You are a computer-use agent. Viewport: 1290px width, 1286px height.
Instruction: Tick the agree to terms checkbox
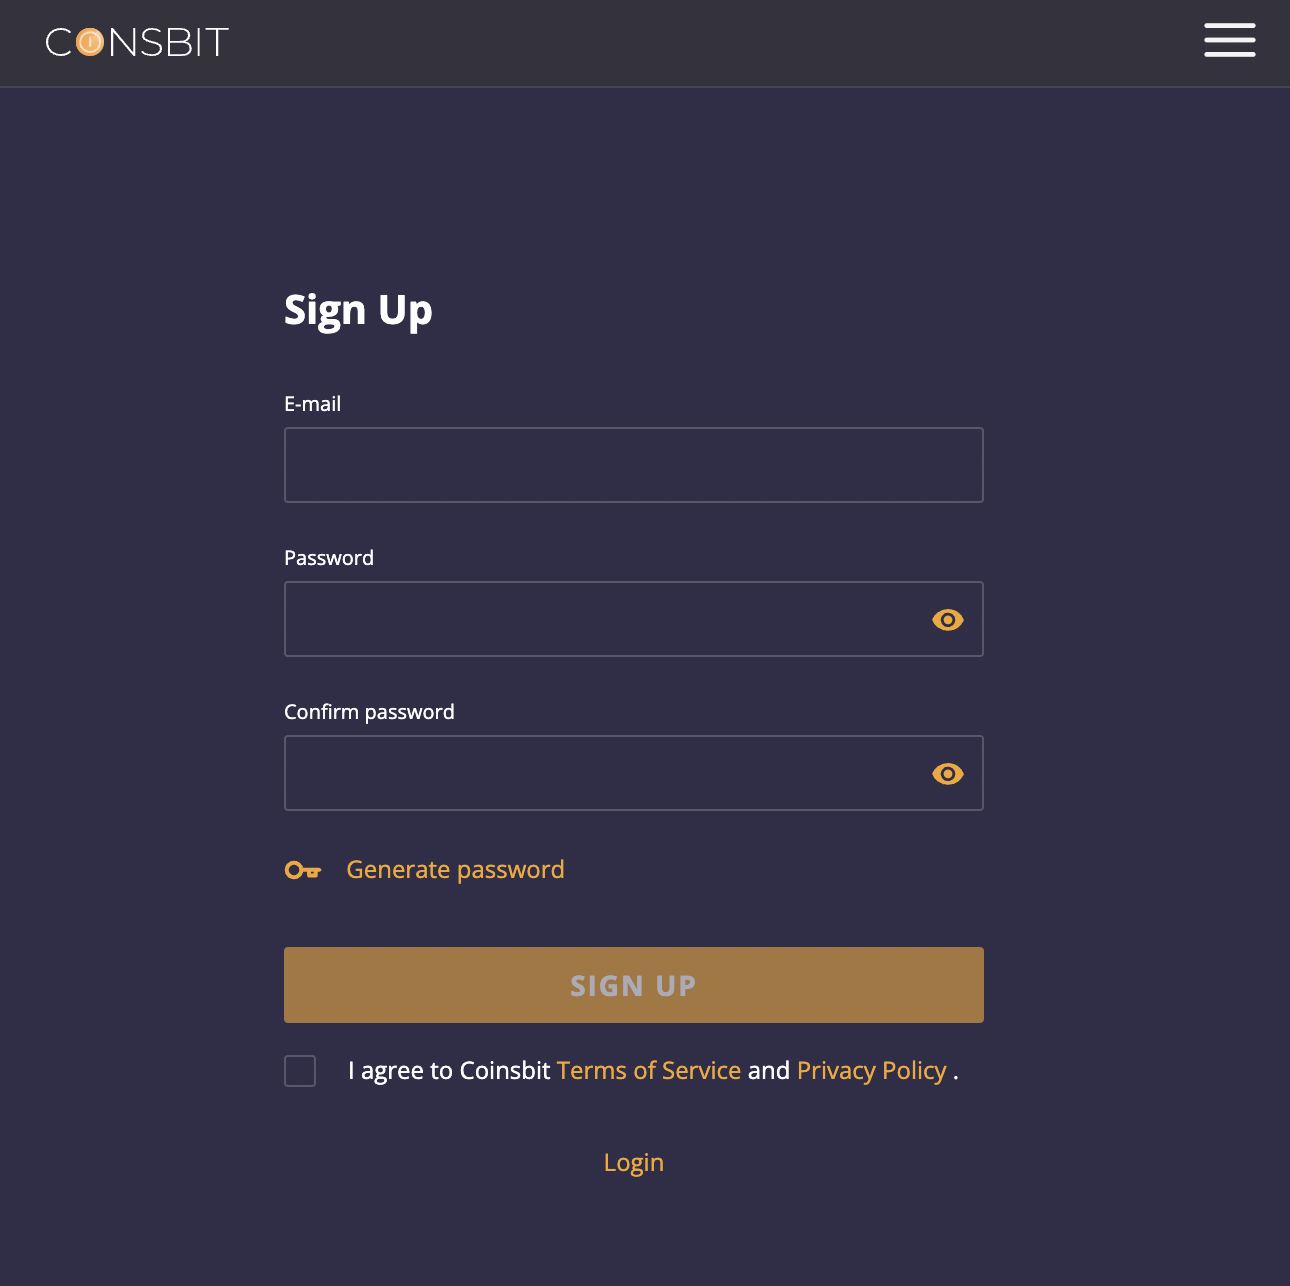point(300,1071)
